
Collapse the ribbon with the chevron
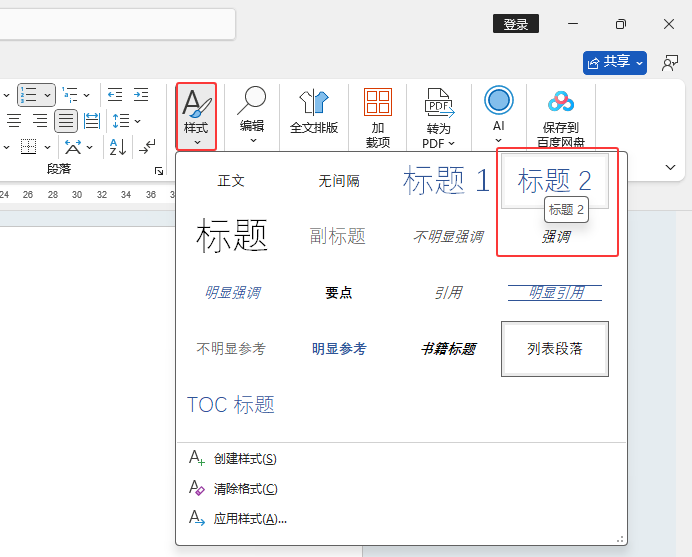tap(670, 167)
